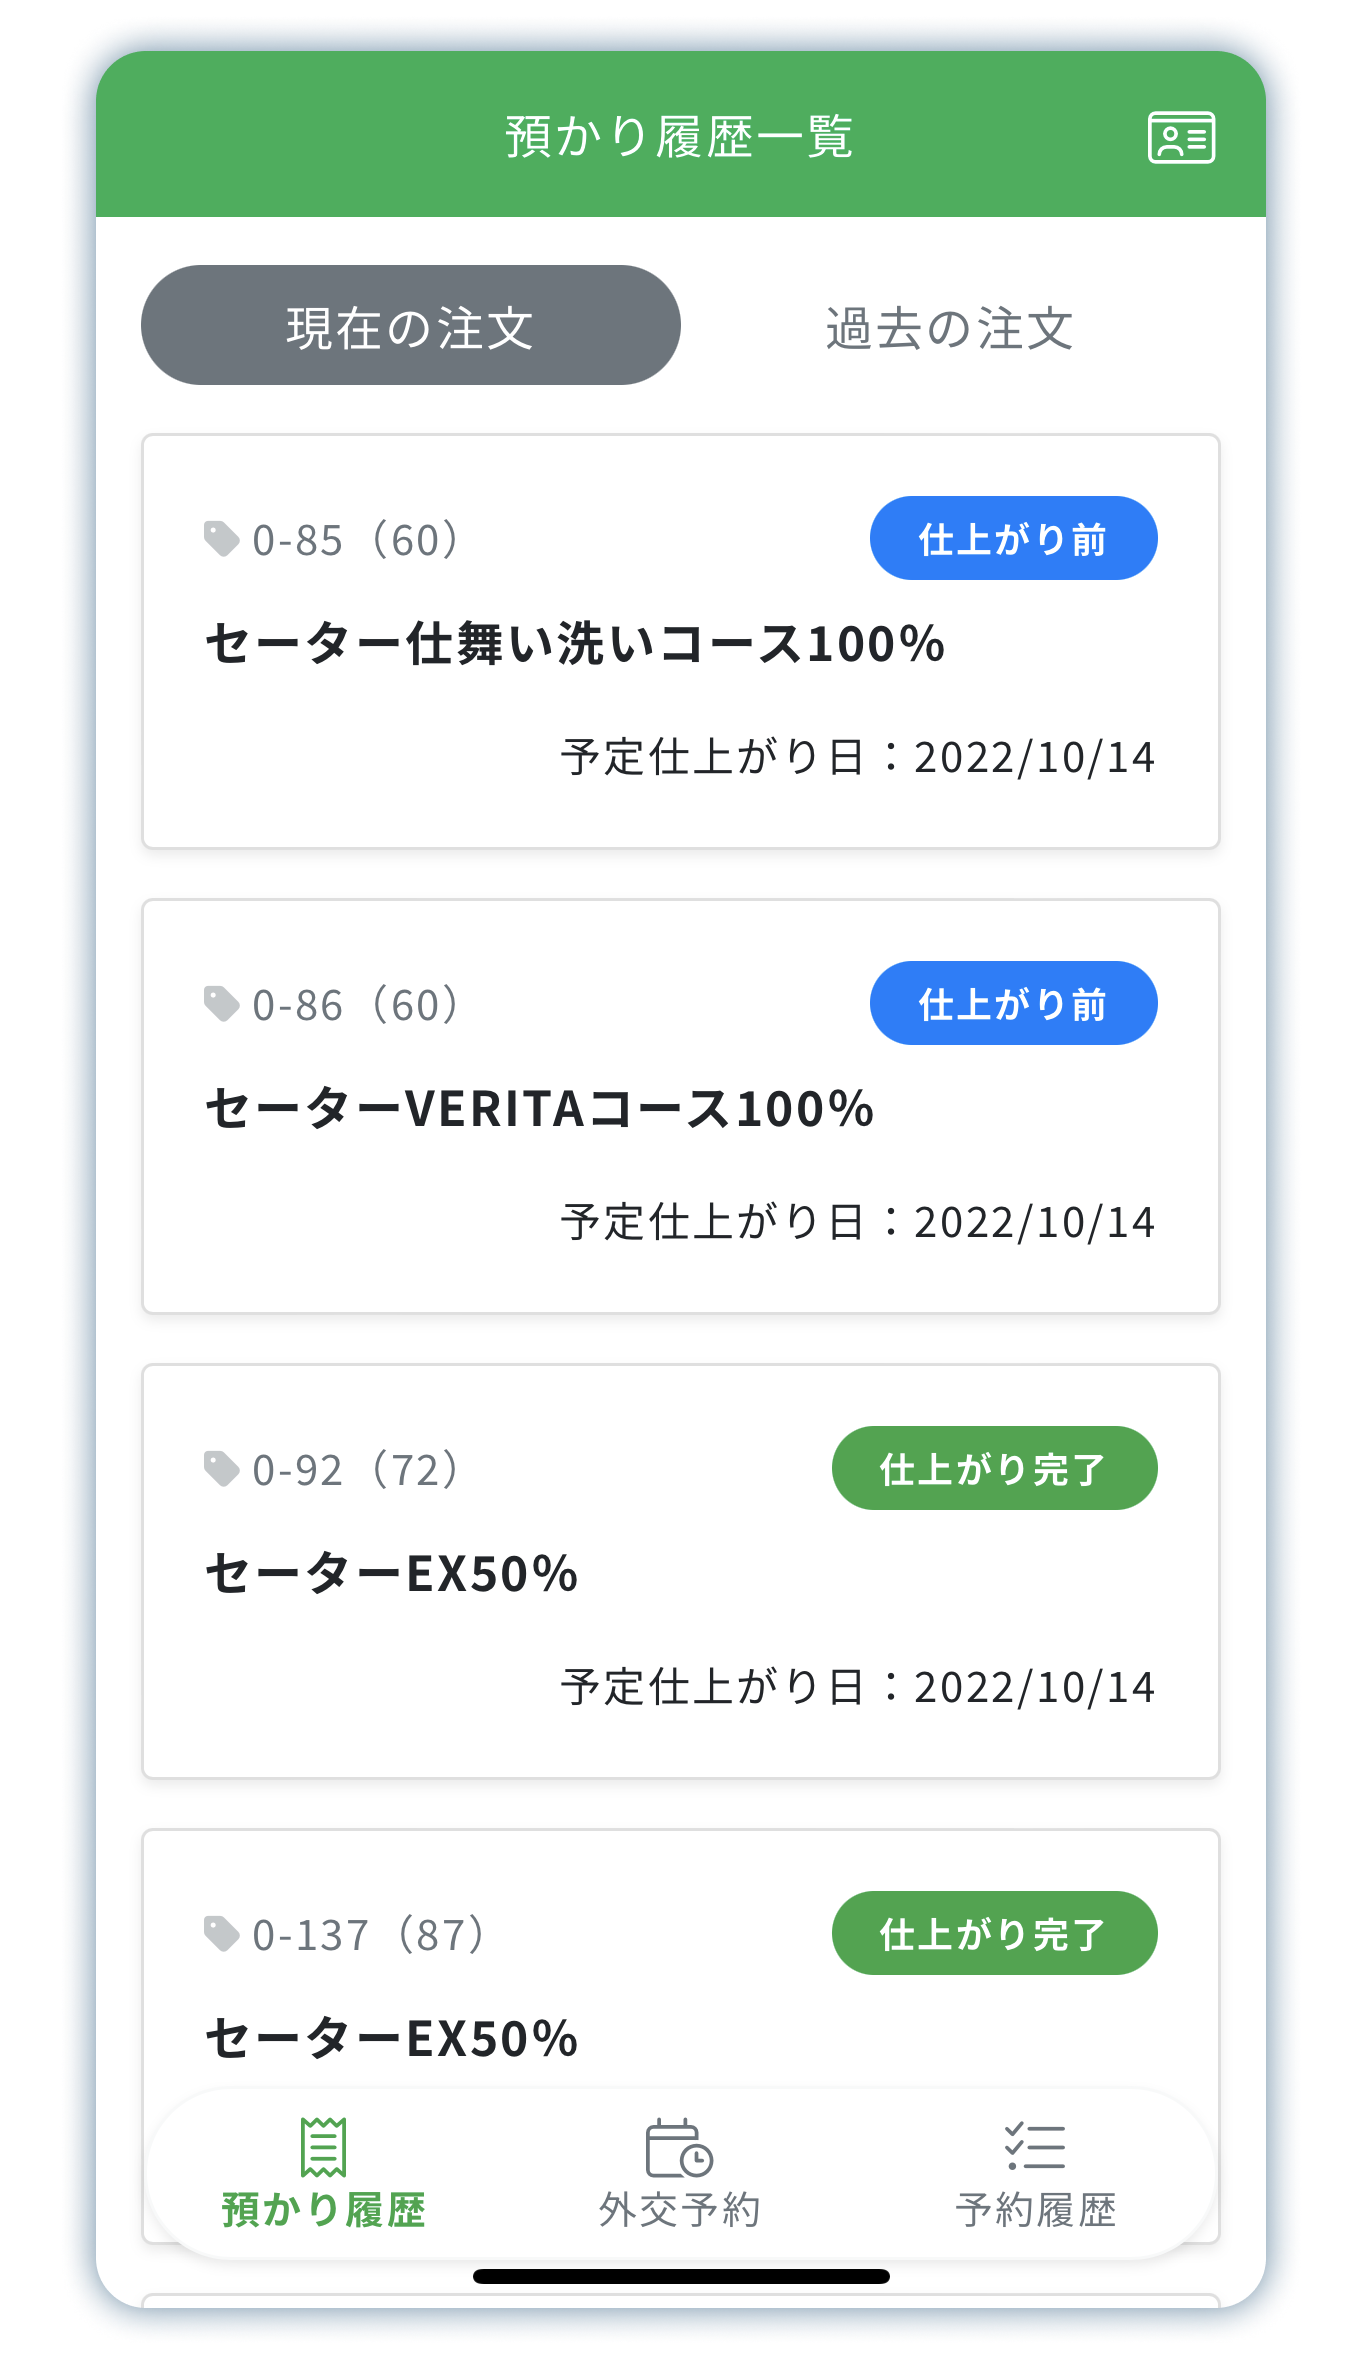Tap the 予約履歴 label in bottom navigation
Screen dimensions: 1362x2359
[1035, 2210]
